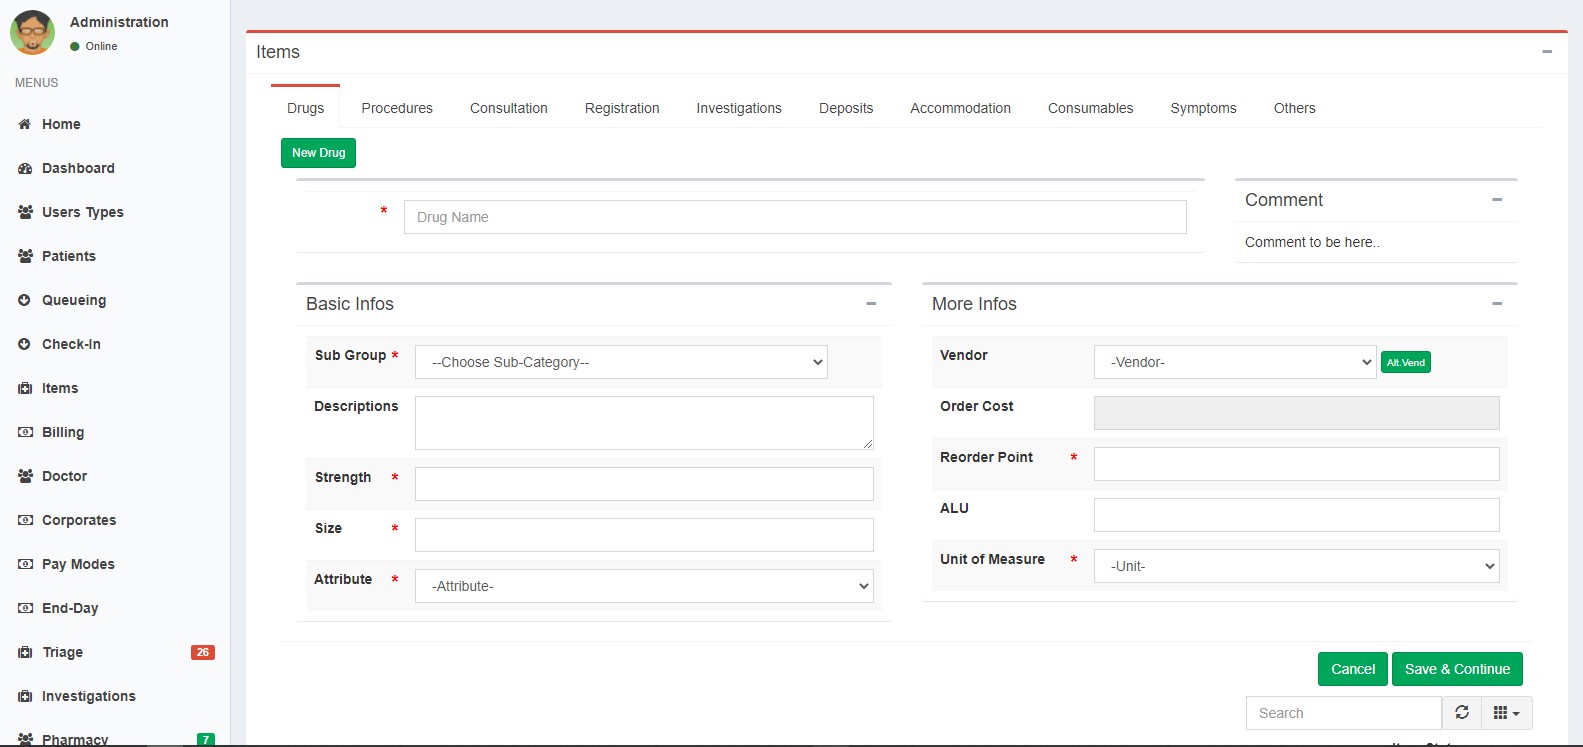Image resolution: width=1583 pixels, height=747 pixels.
Task: Open the Sub Group category dropdown
Action: 621,362
